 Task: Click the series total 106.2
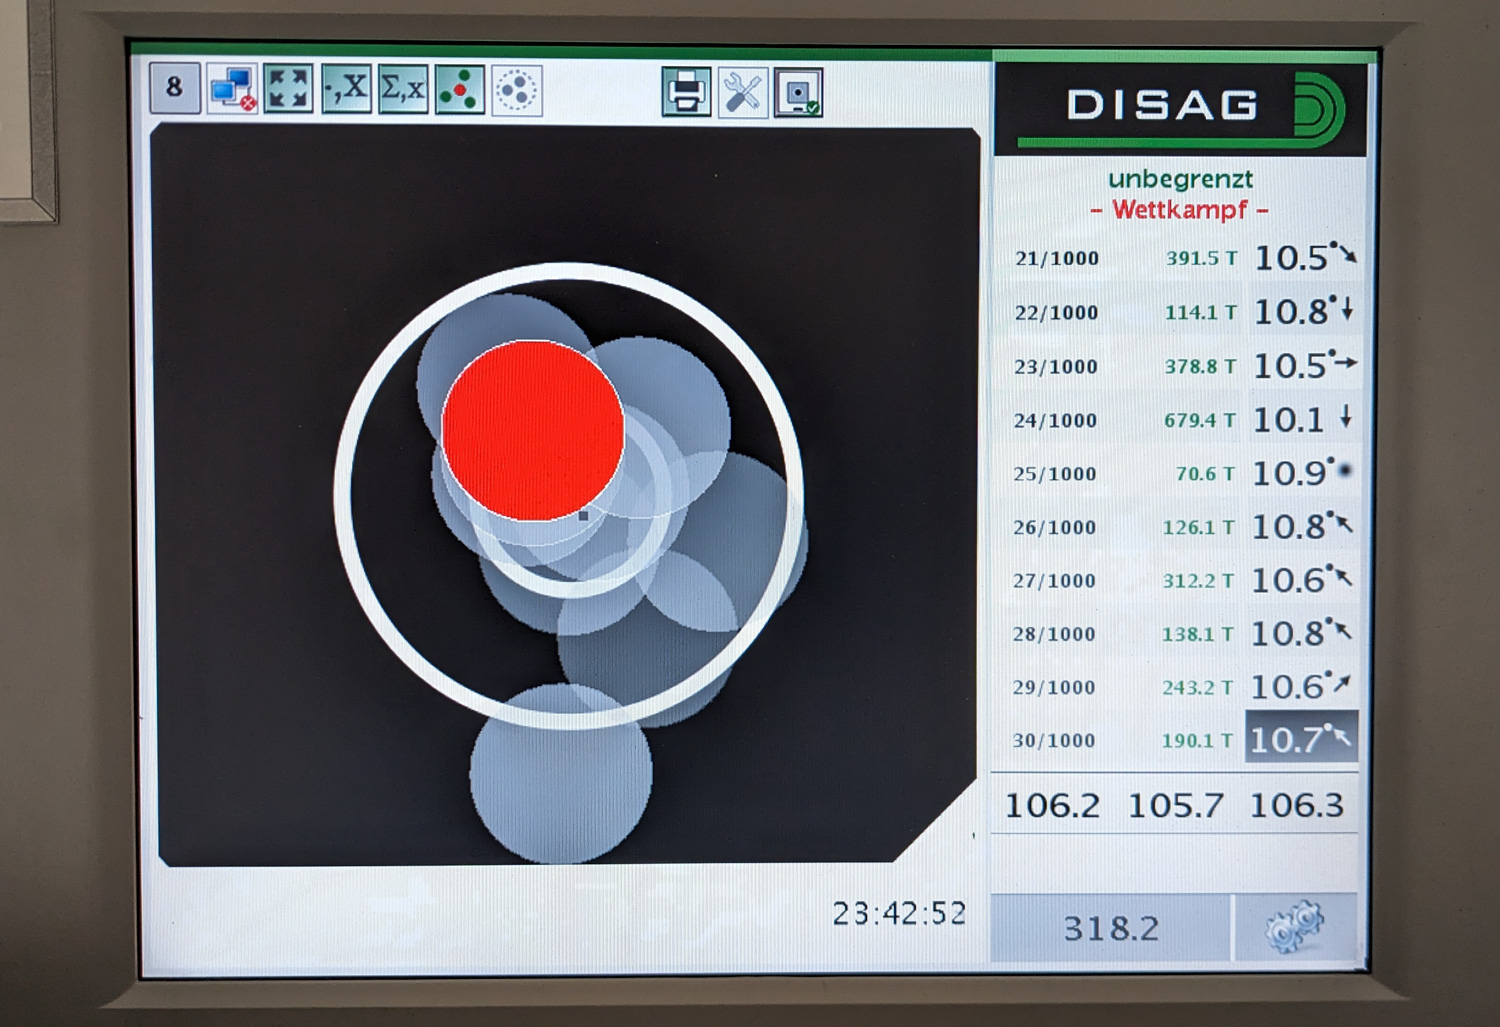(1052, 805)
